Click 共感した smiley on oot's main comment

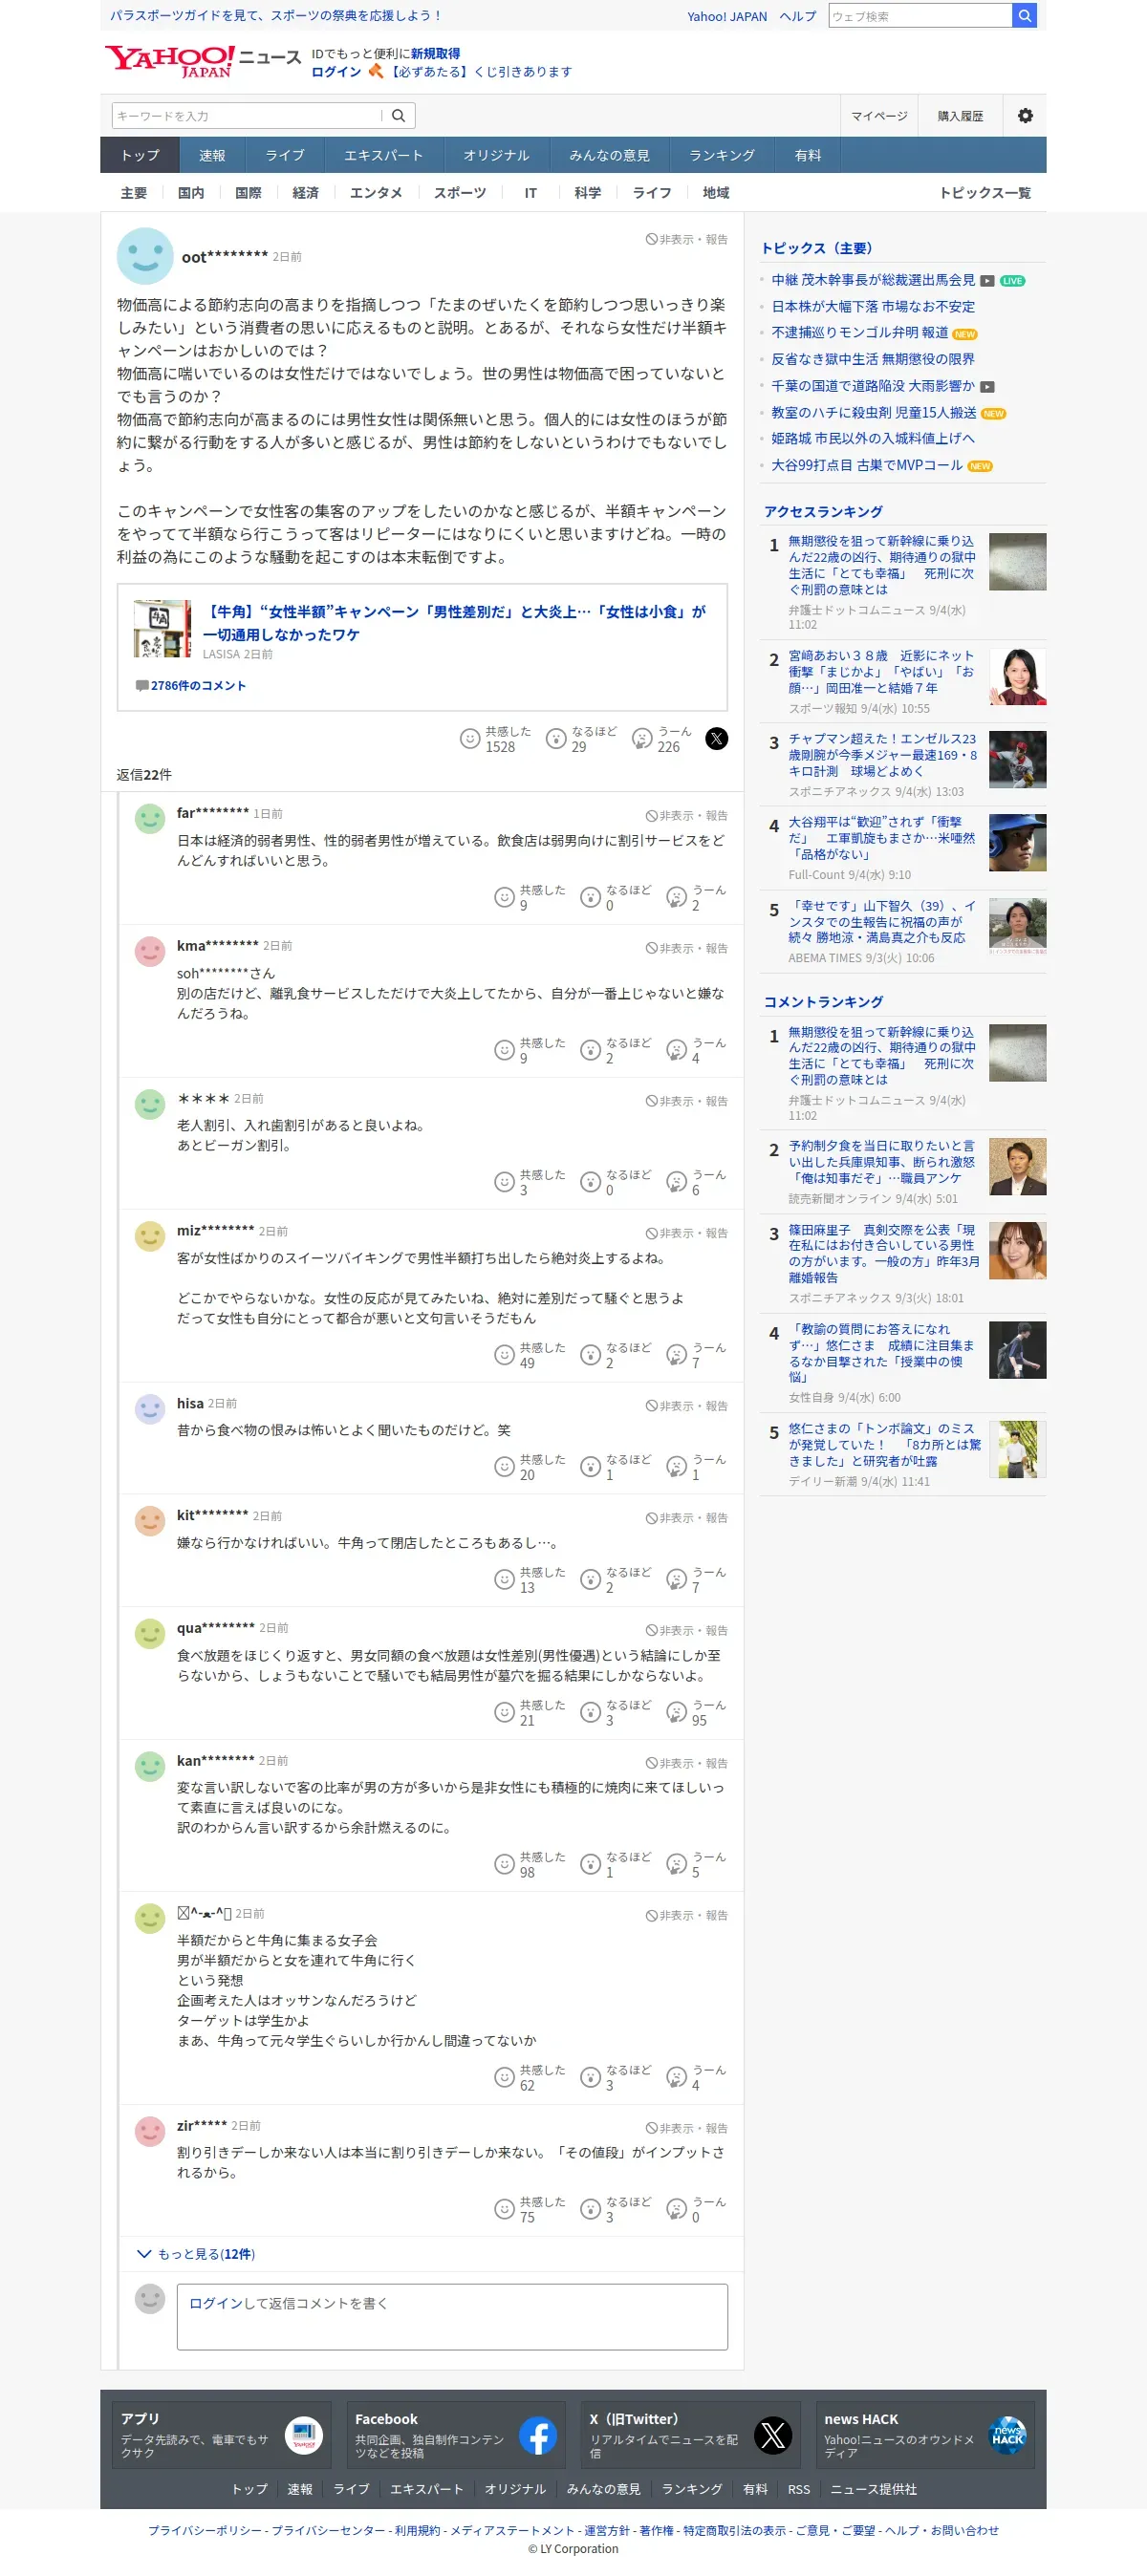pyautogui.click(x=470, y=739)
